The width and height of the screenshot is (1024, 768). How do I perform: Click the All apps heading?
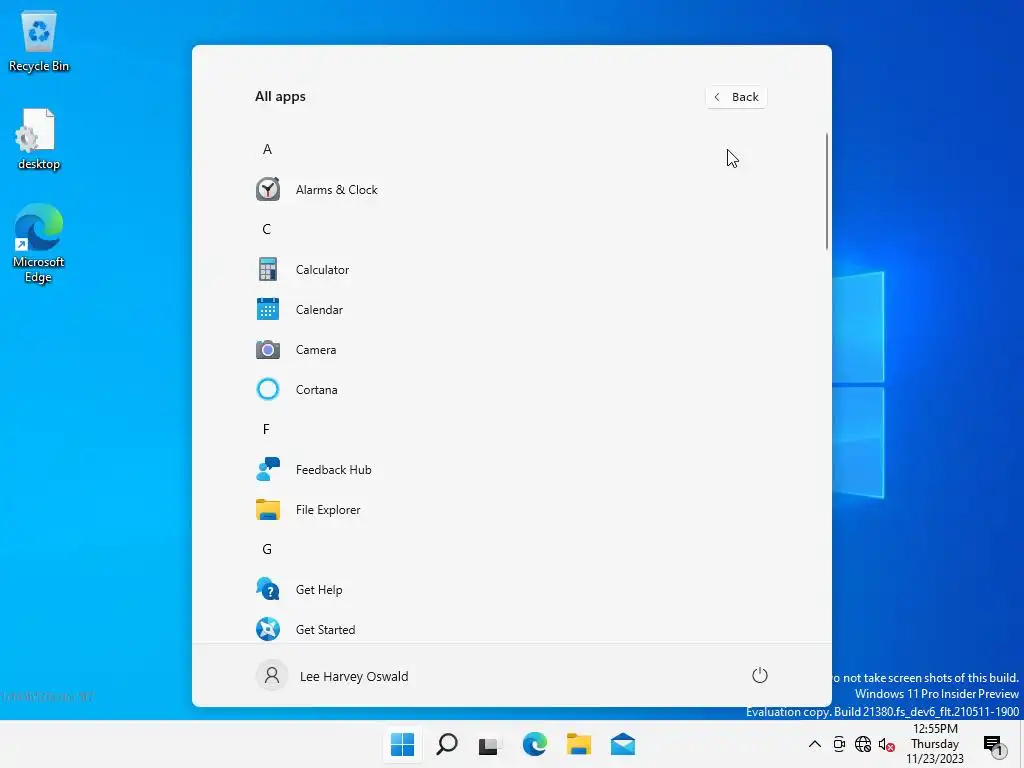pyautogui.click(x=280, y=96)
